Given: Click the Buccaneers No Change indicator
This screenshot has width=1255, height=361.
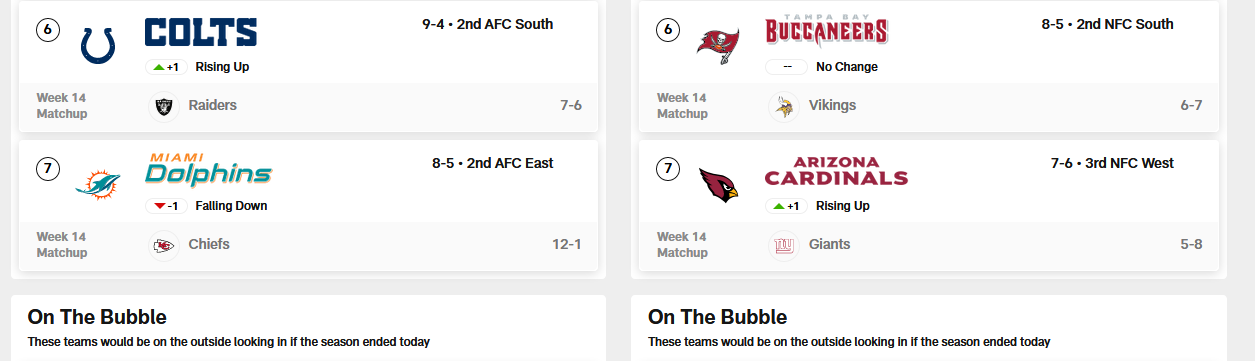Looking at the screenshot, I should coord(821,67).
